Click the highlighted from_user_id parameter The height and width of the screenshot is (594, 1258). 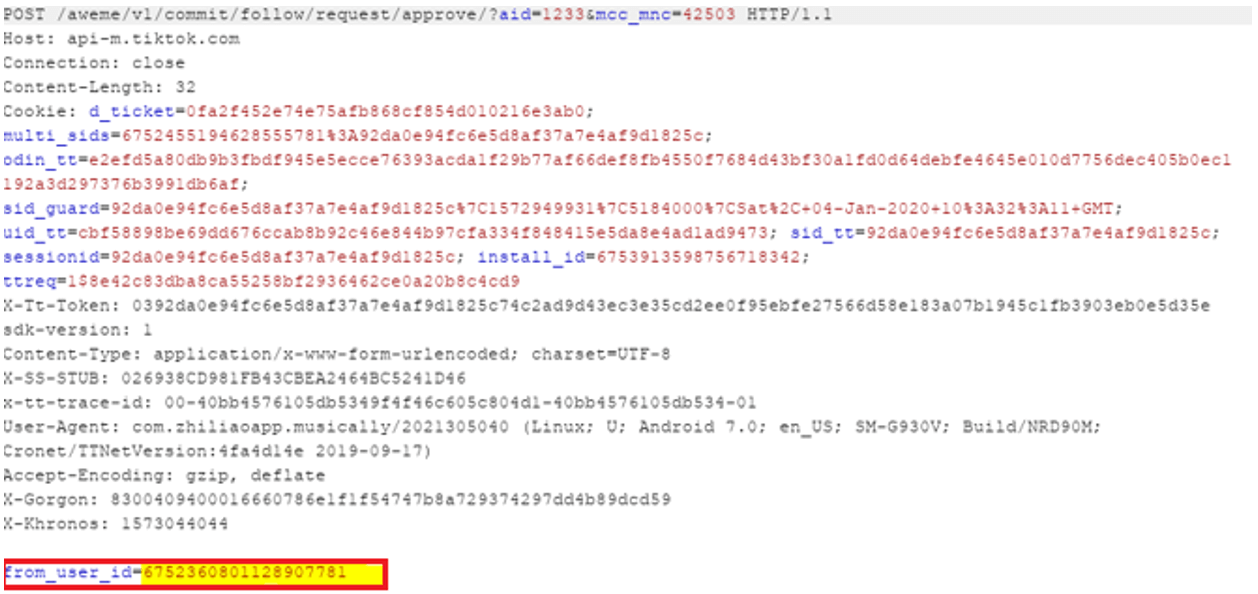(195, 574)
